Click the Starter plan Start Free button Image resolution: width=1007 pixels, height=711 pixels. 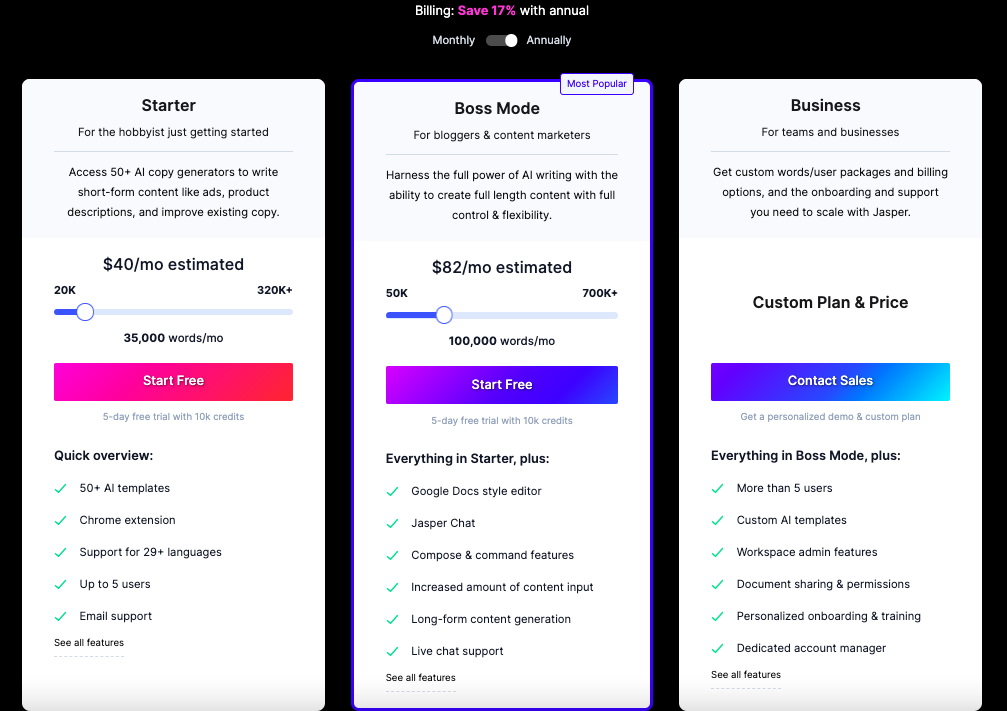[173, 382]
